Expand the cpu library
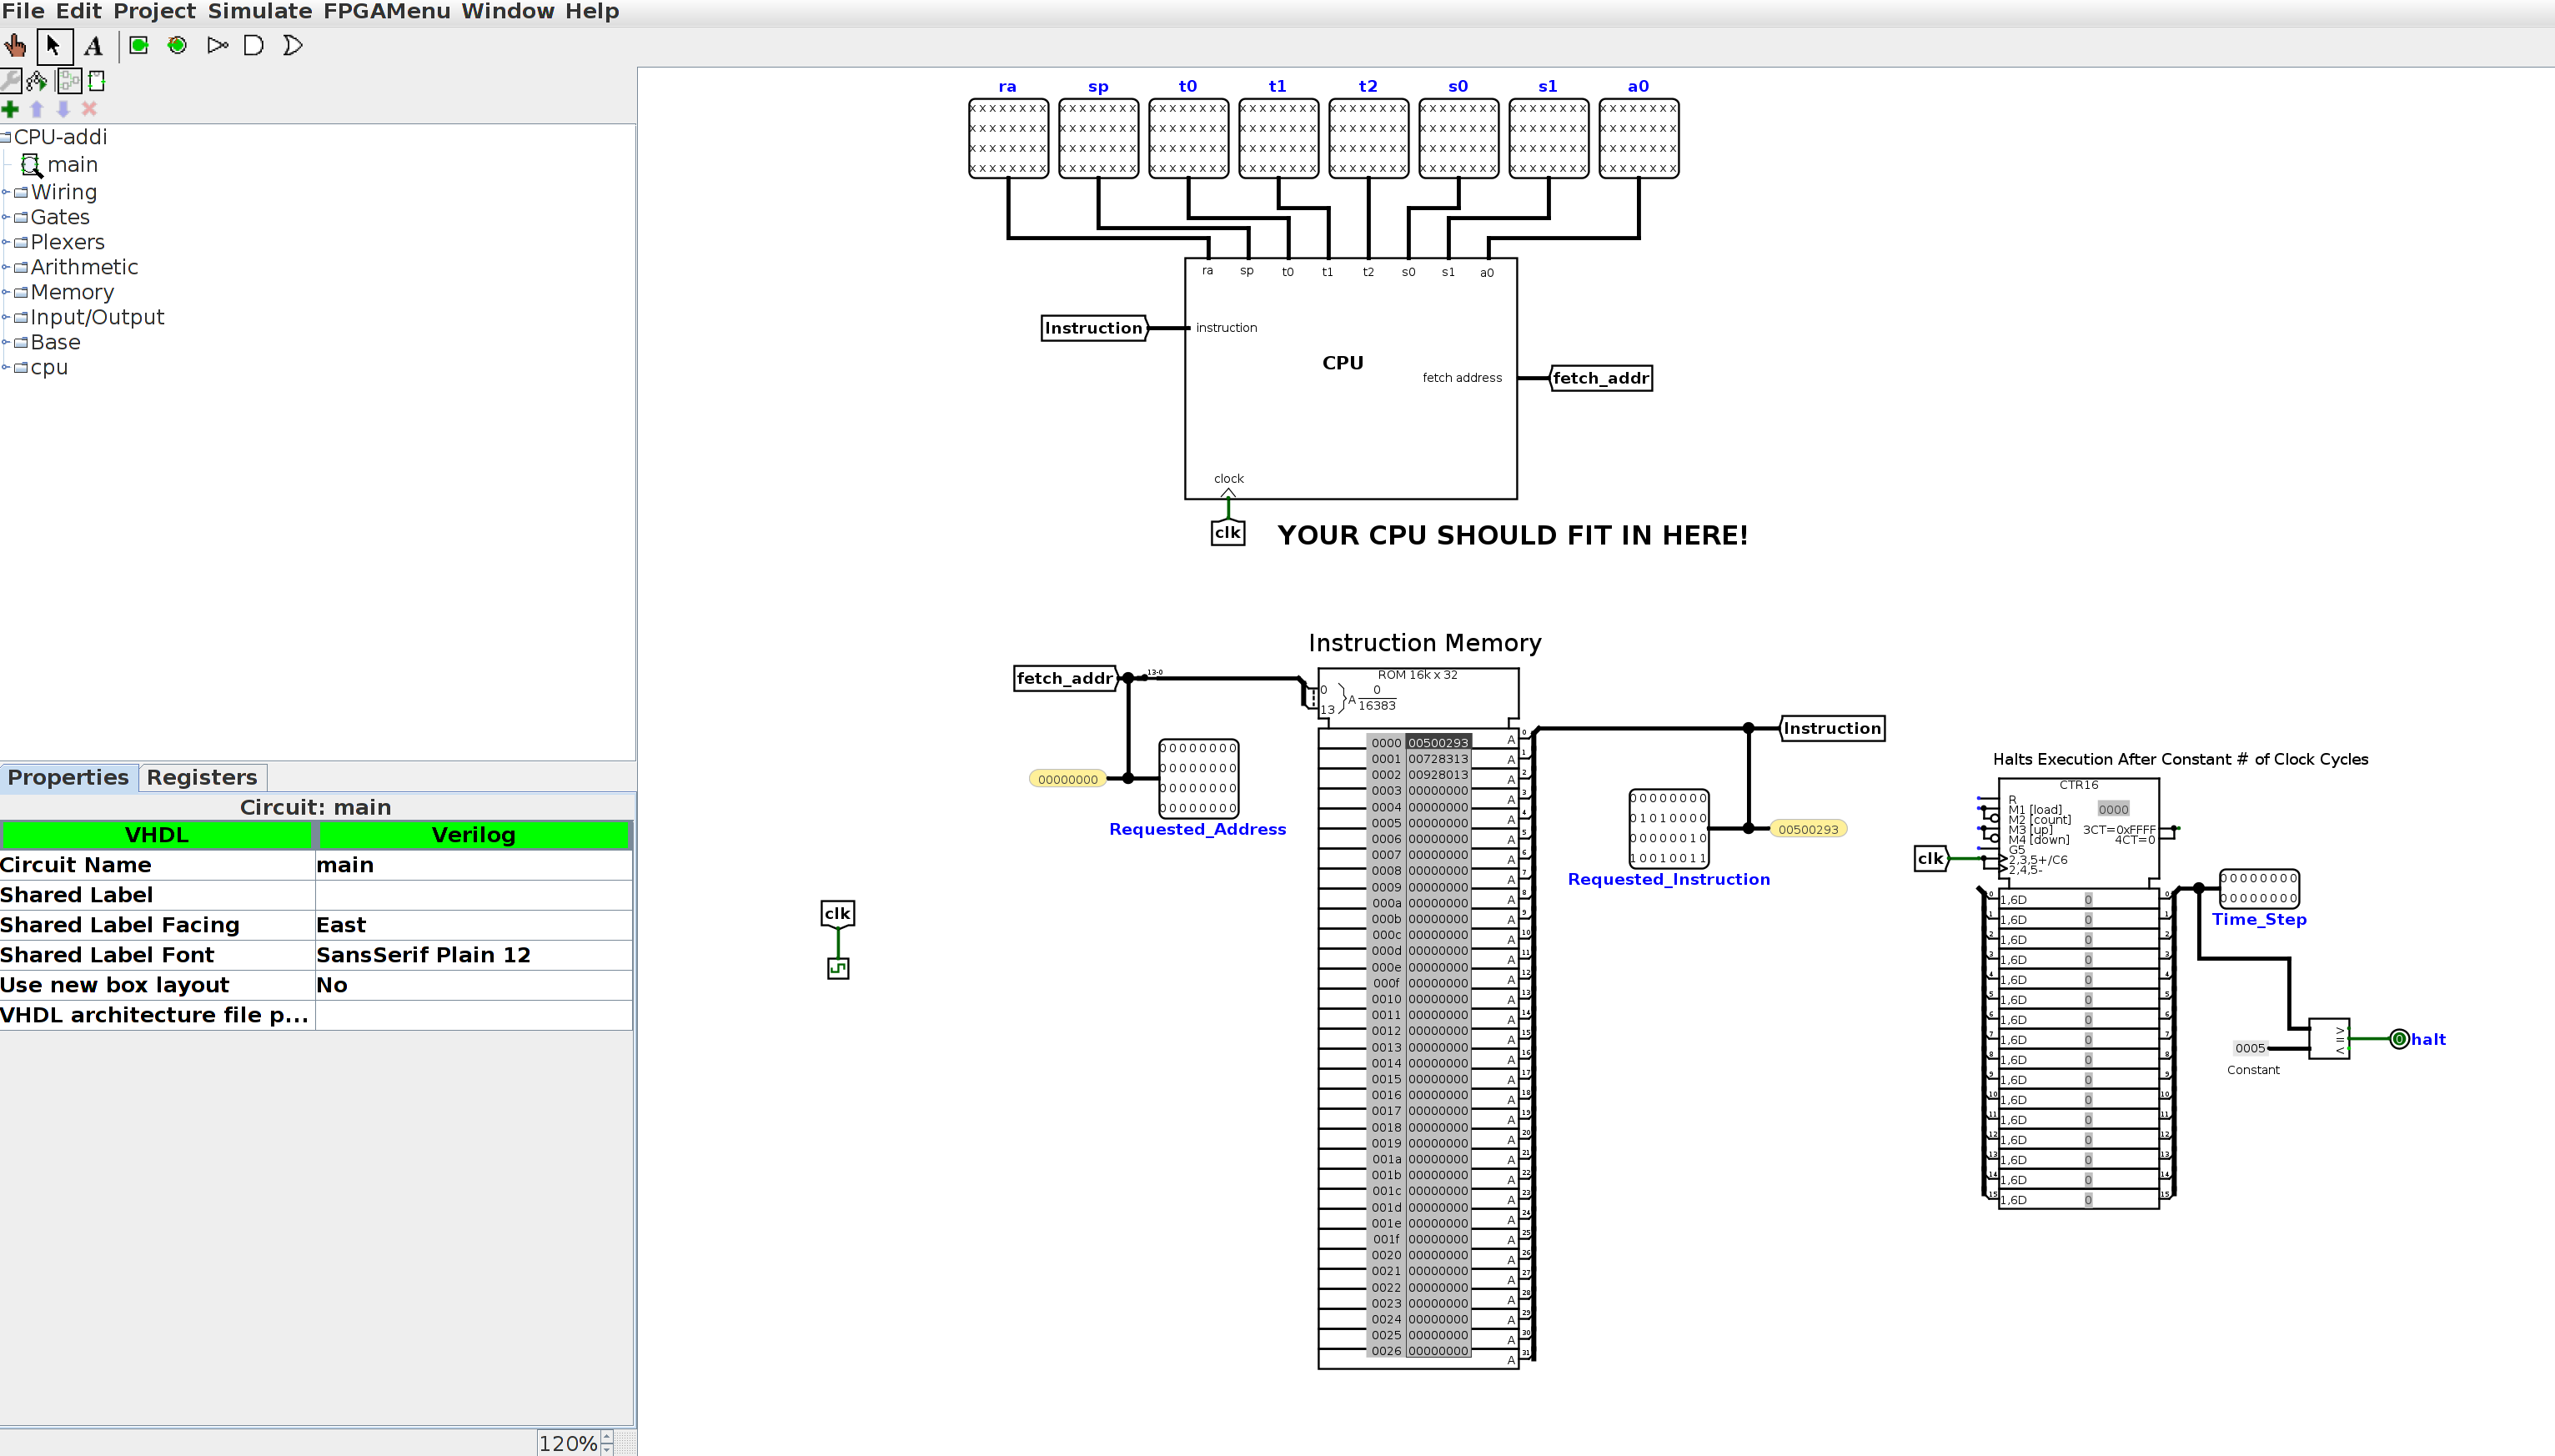 [6, 367]
